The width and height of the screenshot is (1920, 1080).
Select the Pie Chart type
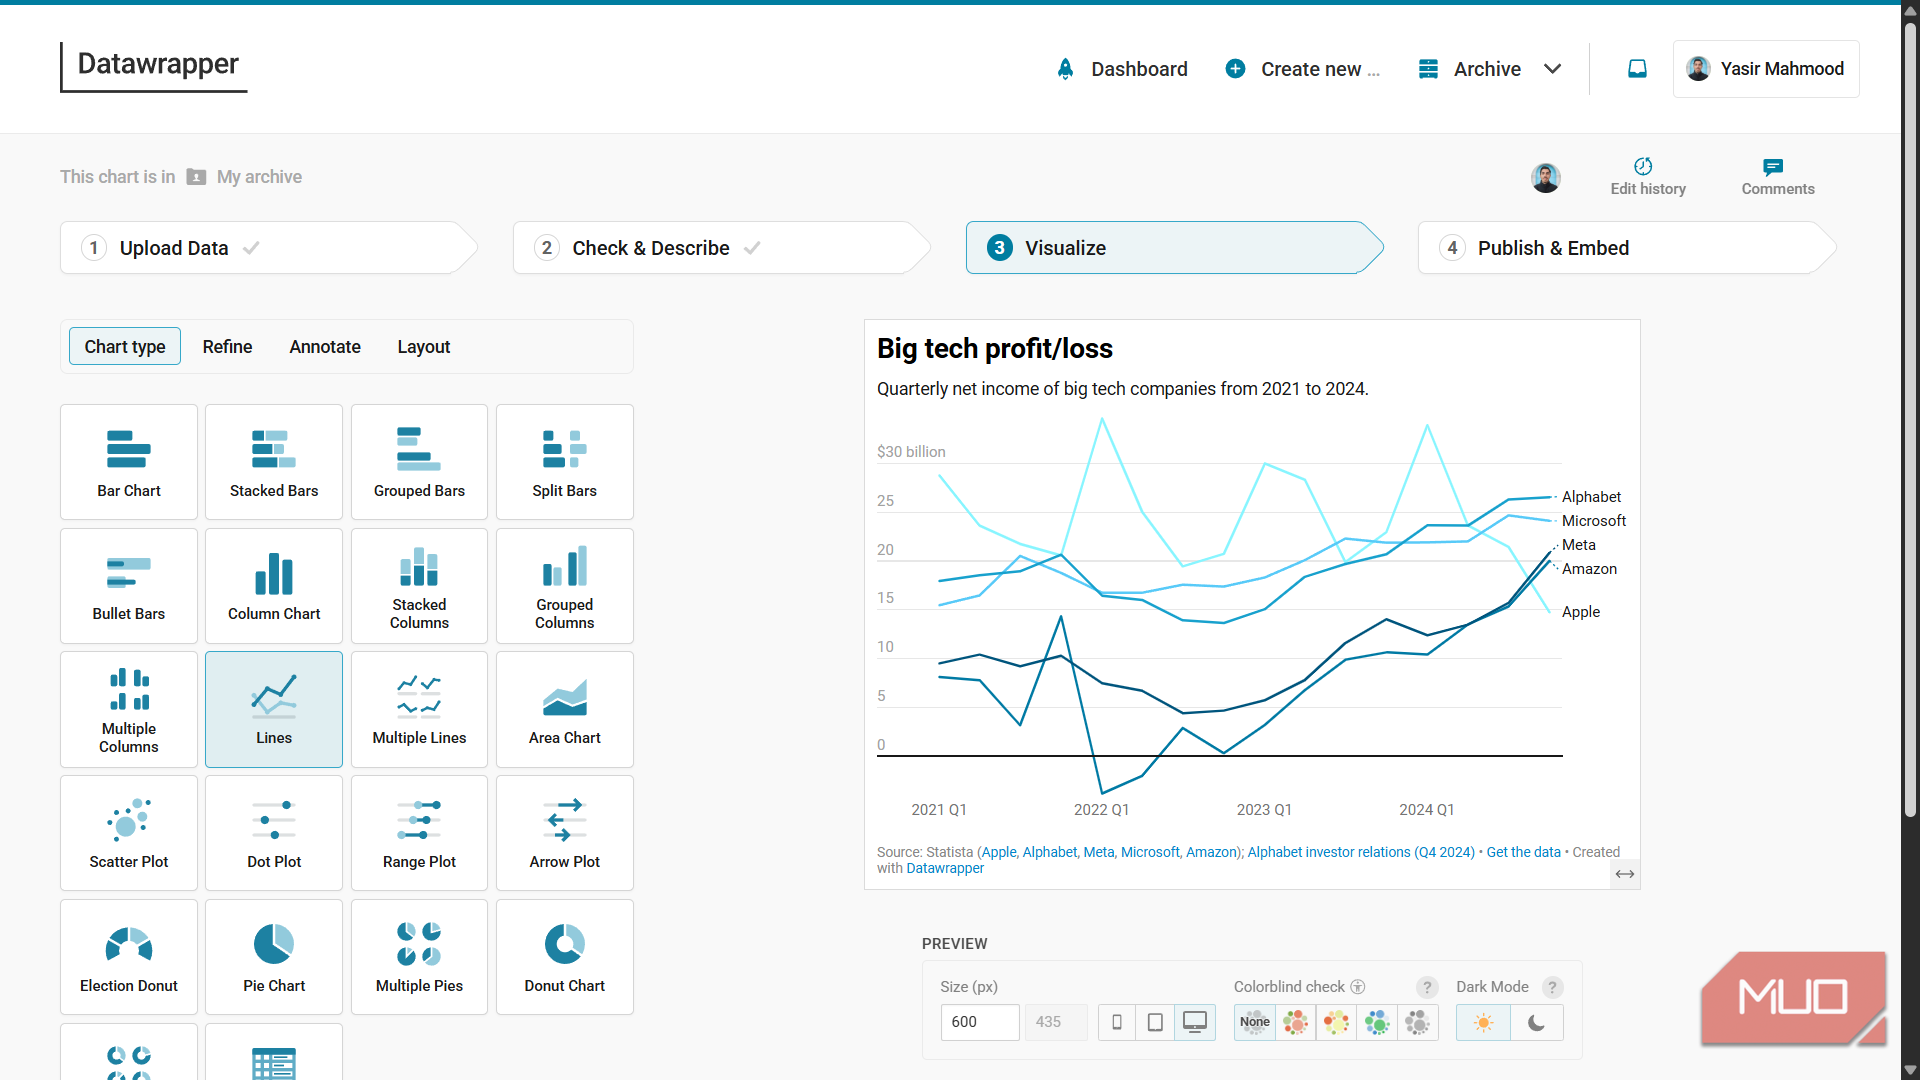click(274, 957)
